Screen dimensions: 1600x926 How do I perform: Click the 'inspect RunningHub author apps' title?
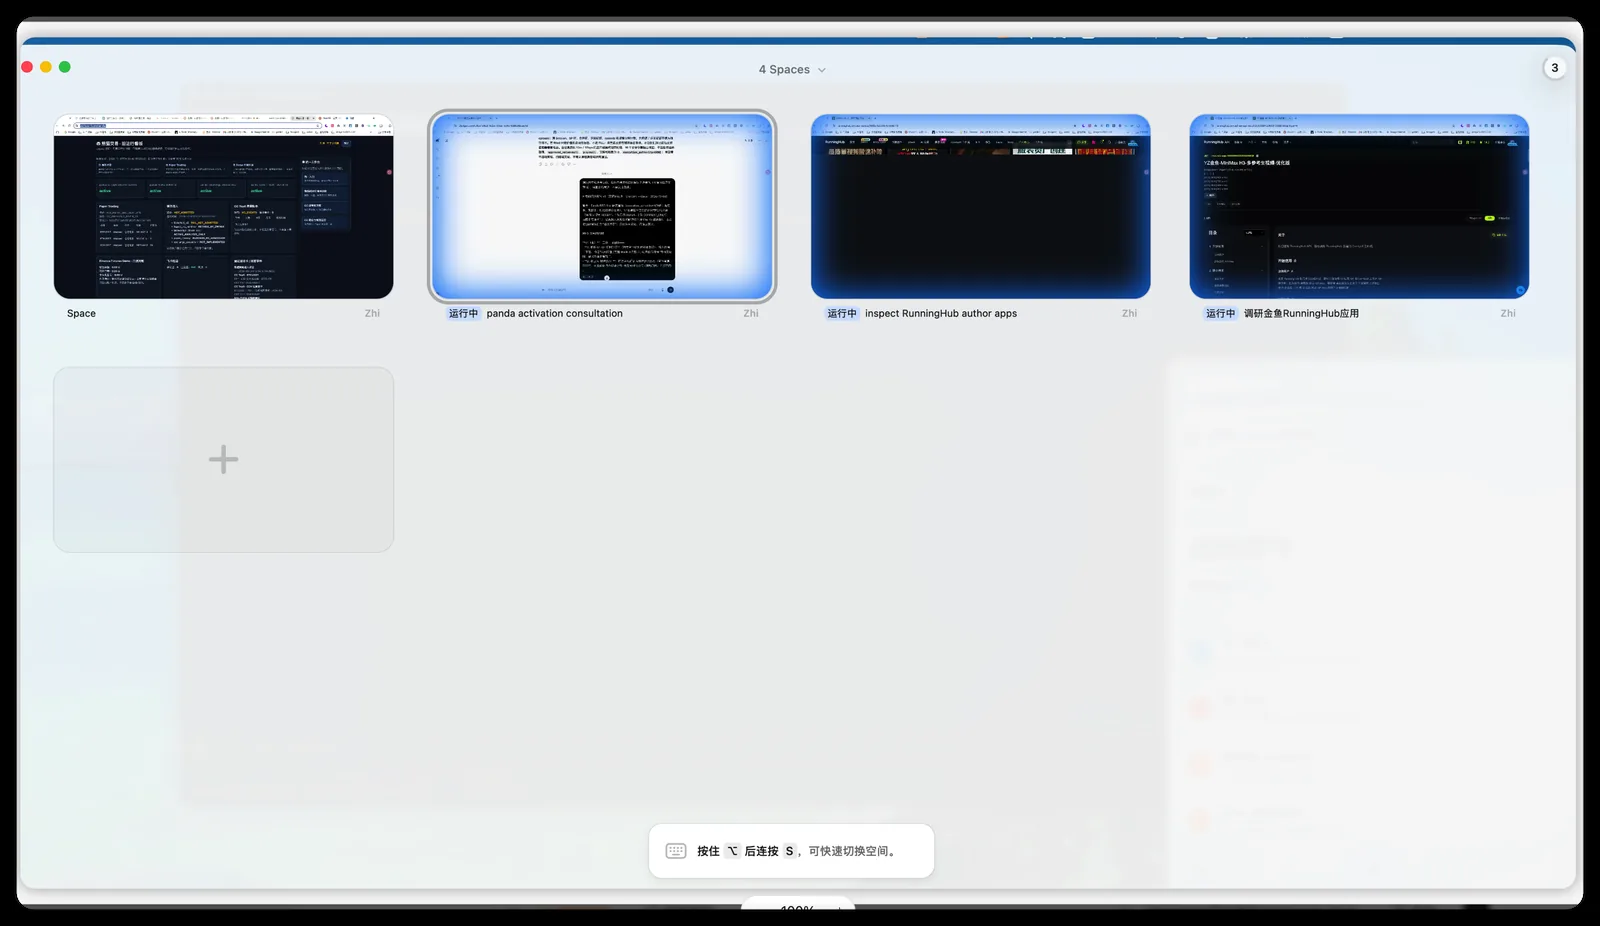click(941, 314)
